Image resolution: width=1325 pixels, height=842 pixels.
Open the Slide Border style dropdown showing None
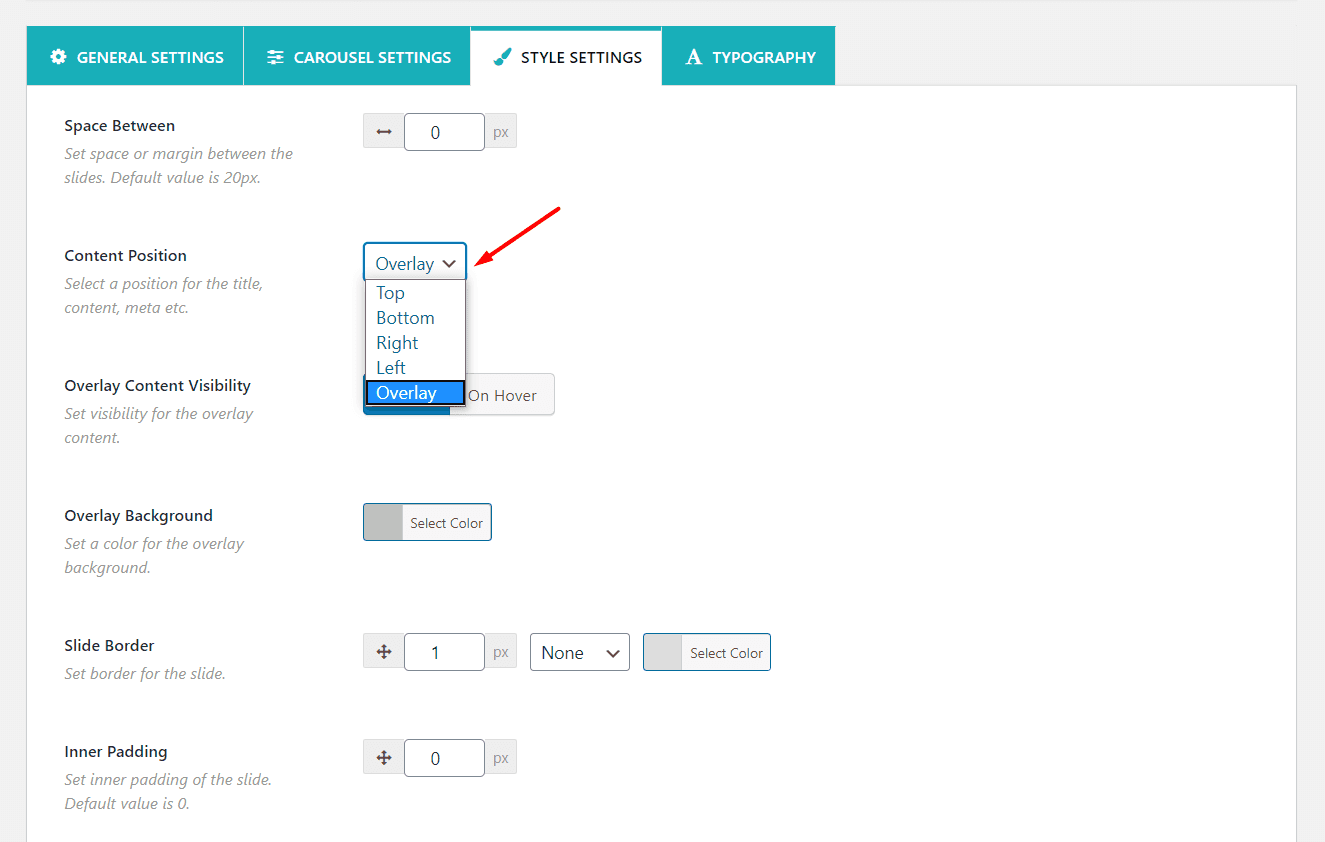point(579,652)
